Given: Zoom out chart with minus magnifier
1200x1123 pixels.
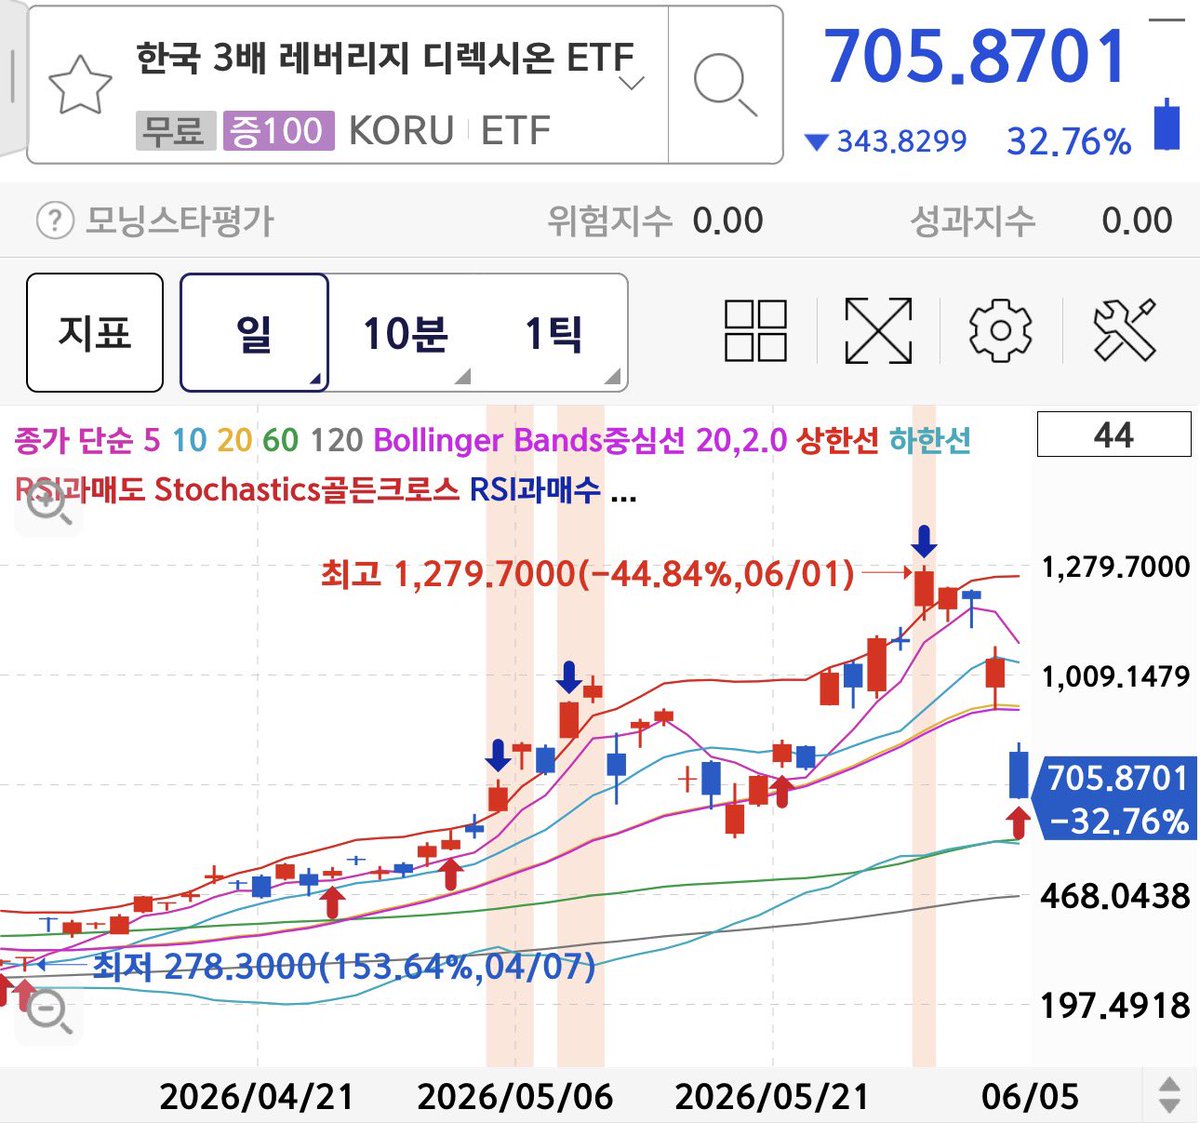Looking at the screenshot, I should 47,1010.
